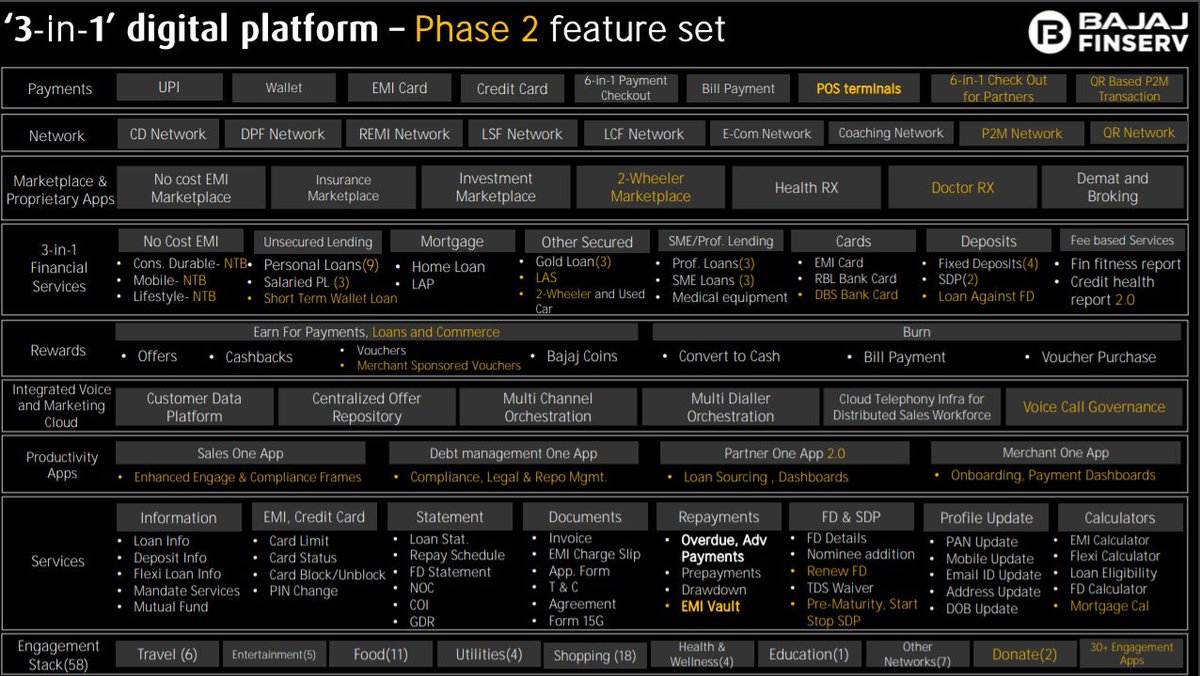The height and width of the screenshot is (676, 1200).
Task: Select the Coaching Network box
Action: point(890,133)
